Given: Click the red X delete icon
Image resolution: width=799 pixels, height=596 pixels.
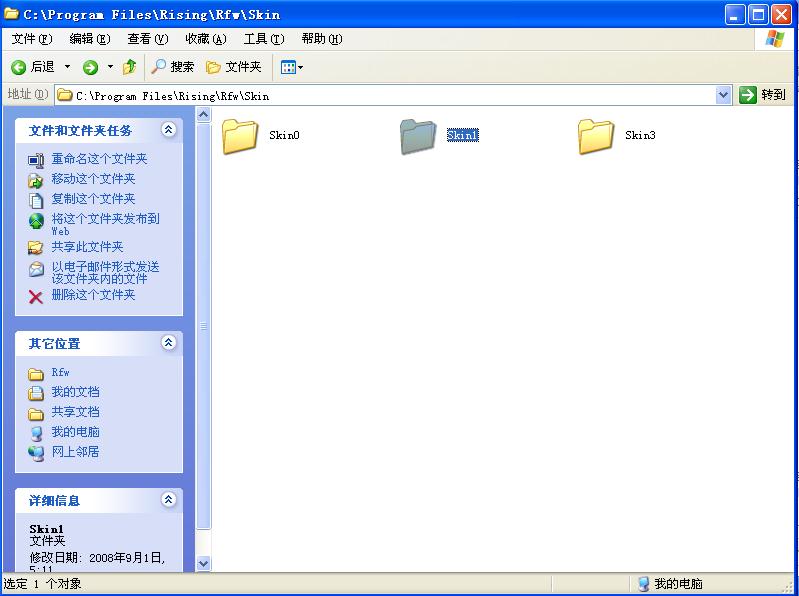Looking at the screenshot, I should (36, 296).
